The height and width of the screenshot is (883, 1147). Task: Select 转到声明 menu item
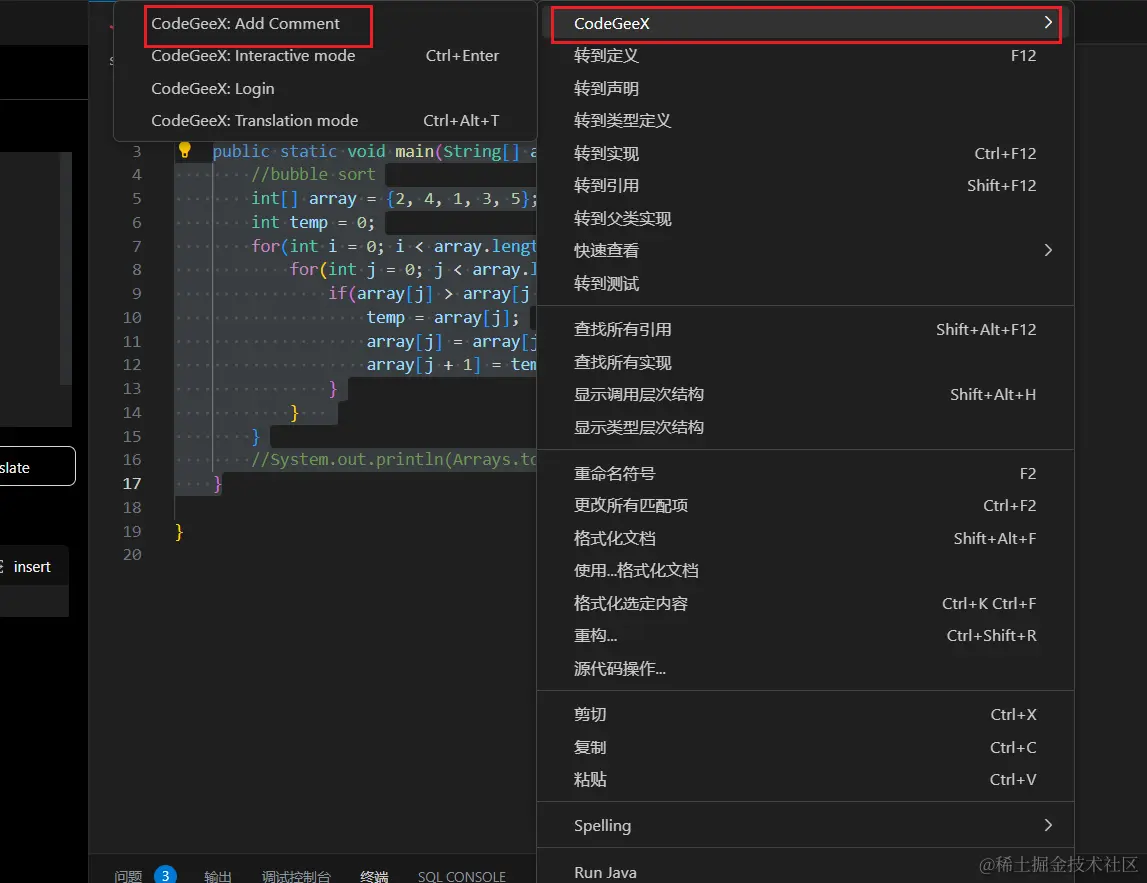pos(805,89)
